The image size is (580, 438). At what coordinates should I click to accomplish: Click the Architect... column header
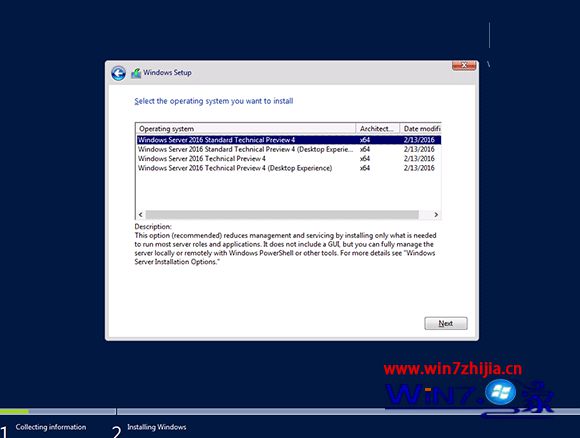click(x=378, y=129)
